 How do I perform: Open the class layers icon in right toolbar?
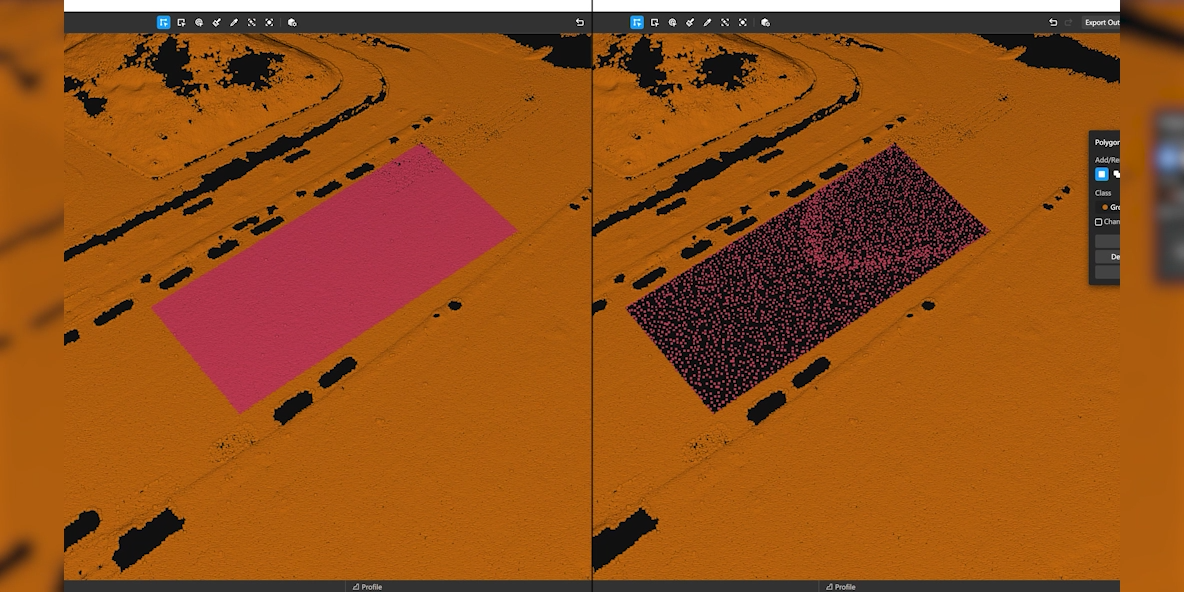pyautogui.click(x=765, y=22)
